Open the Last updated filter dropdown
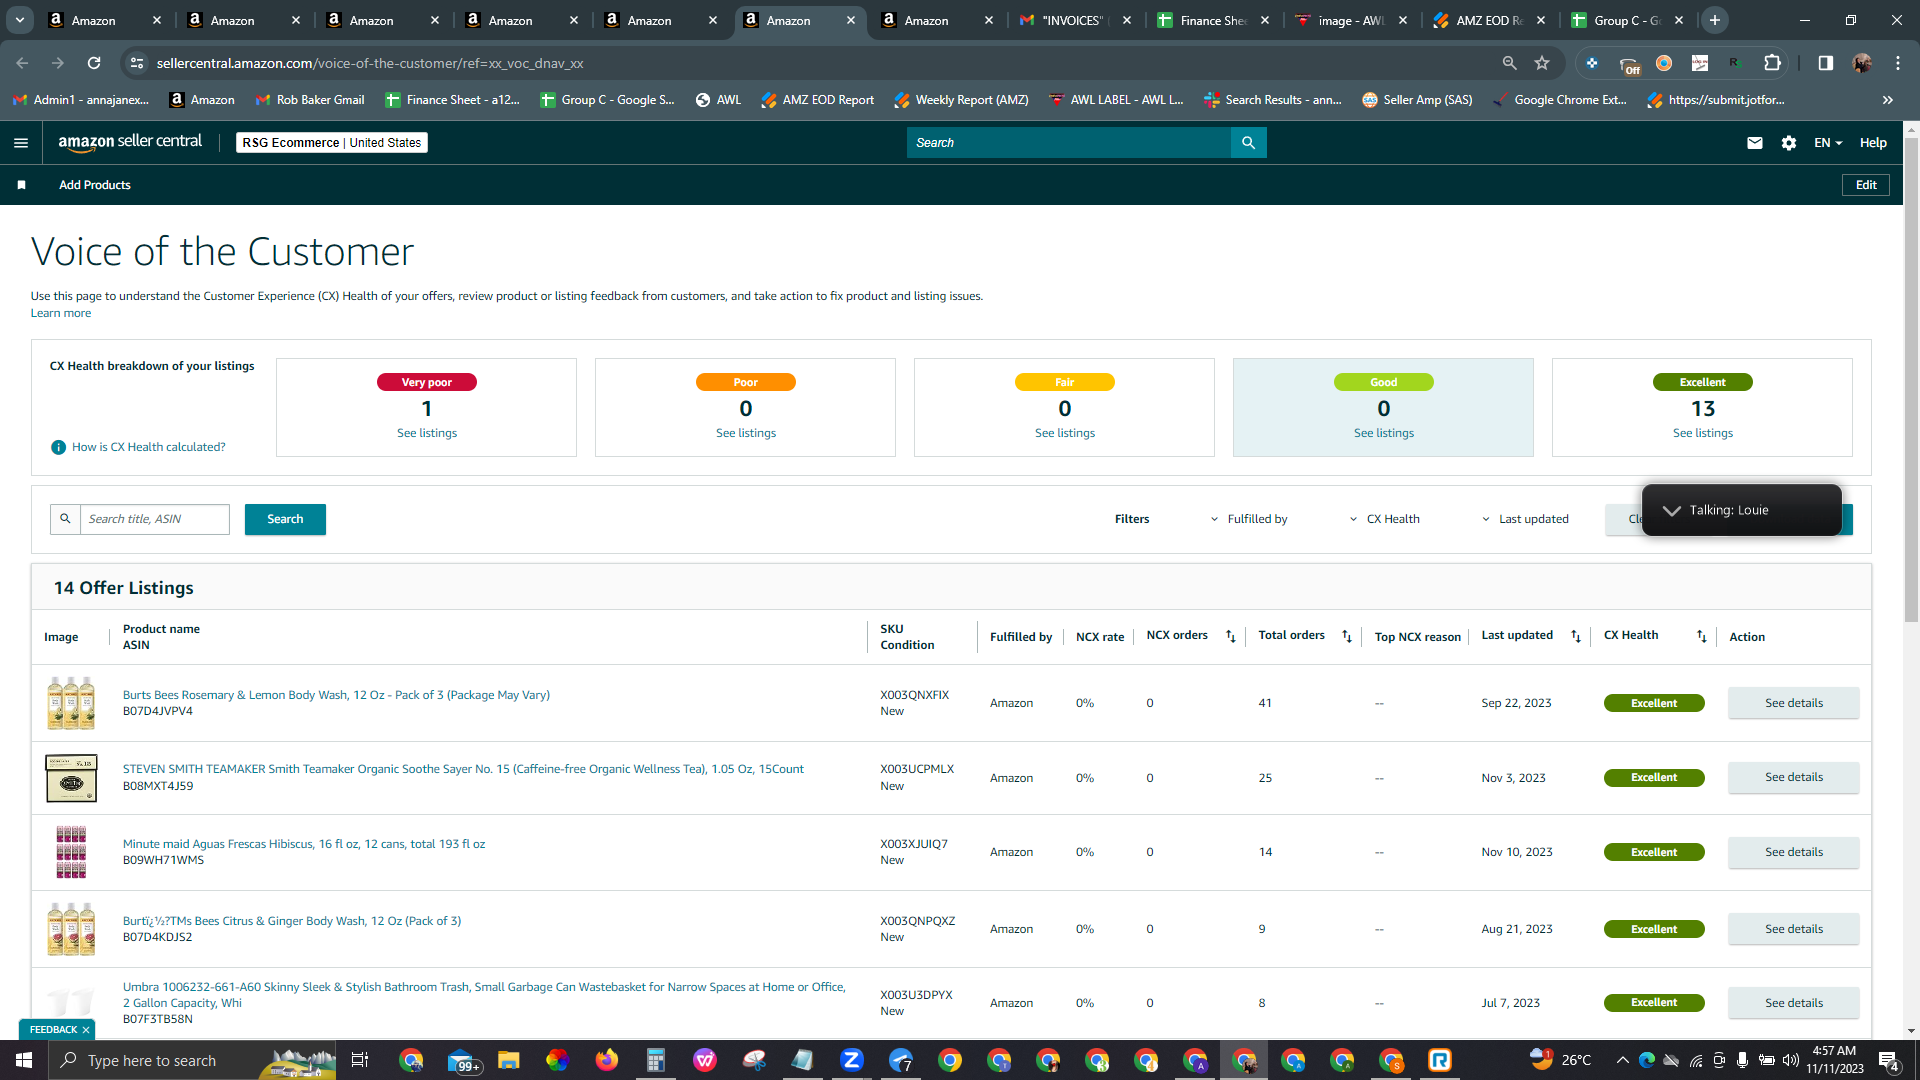This screenshot has height=1080, width=1920. [1525, 519]
